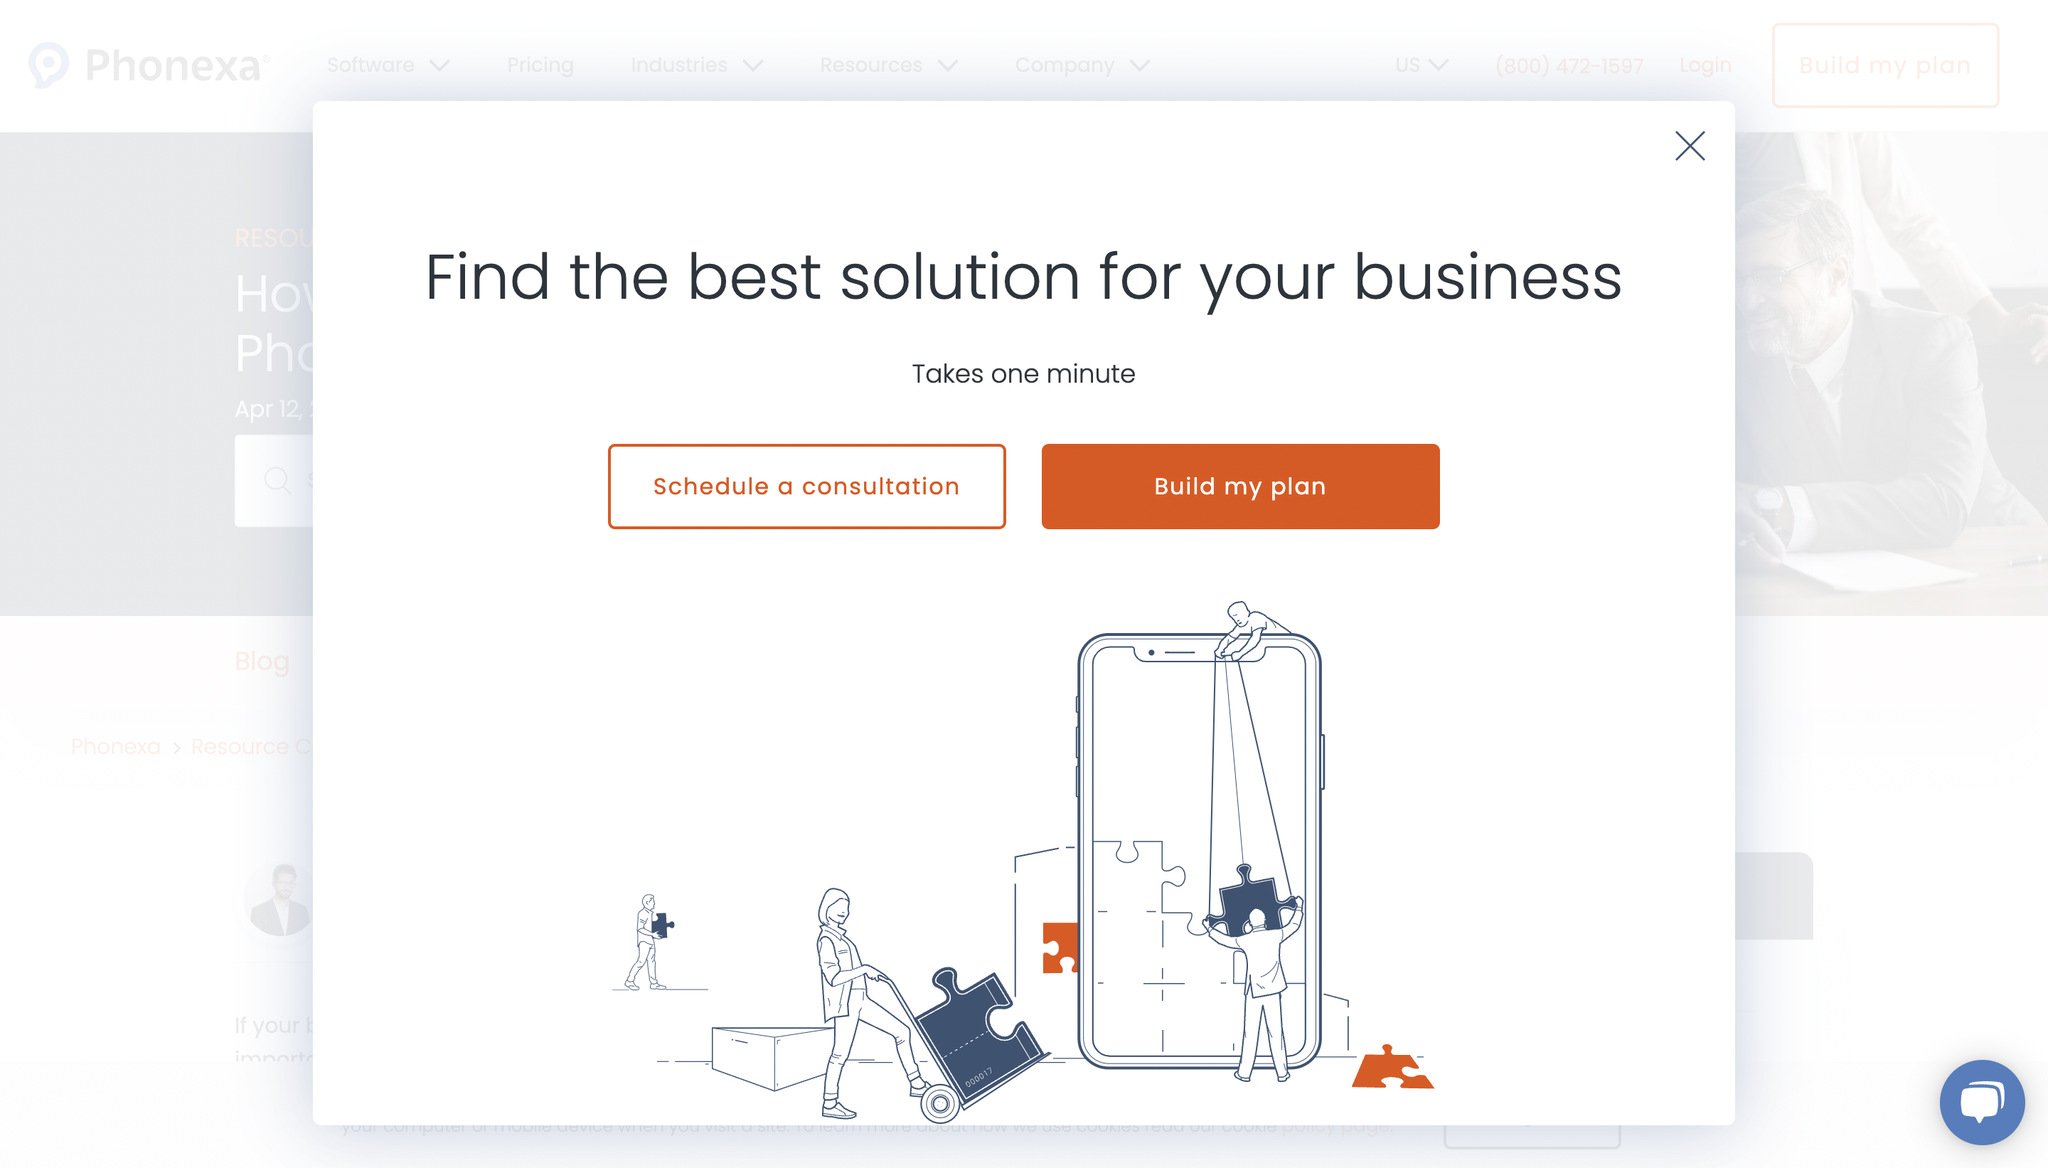
Task: Click the Build my plan button
Action: pyautogui.click(x=1241, y=485)
